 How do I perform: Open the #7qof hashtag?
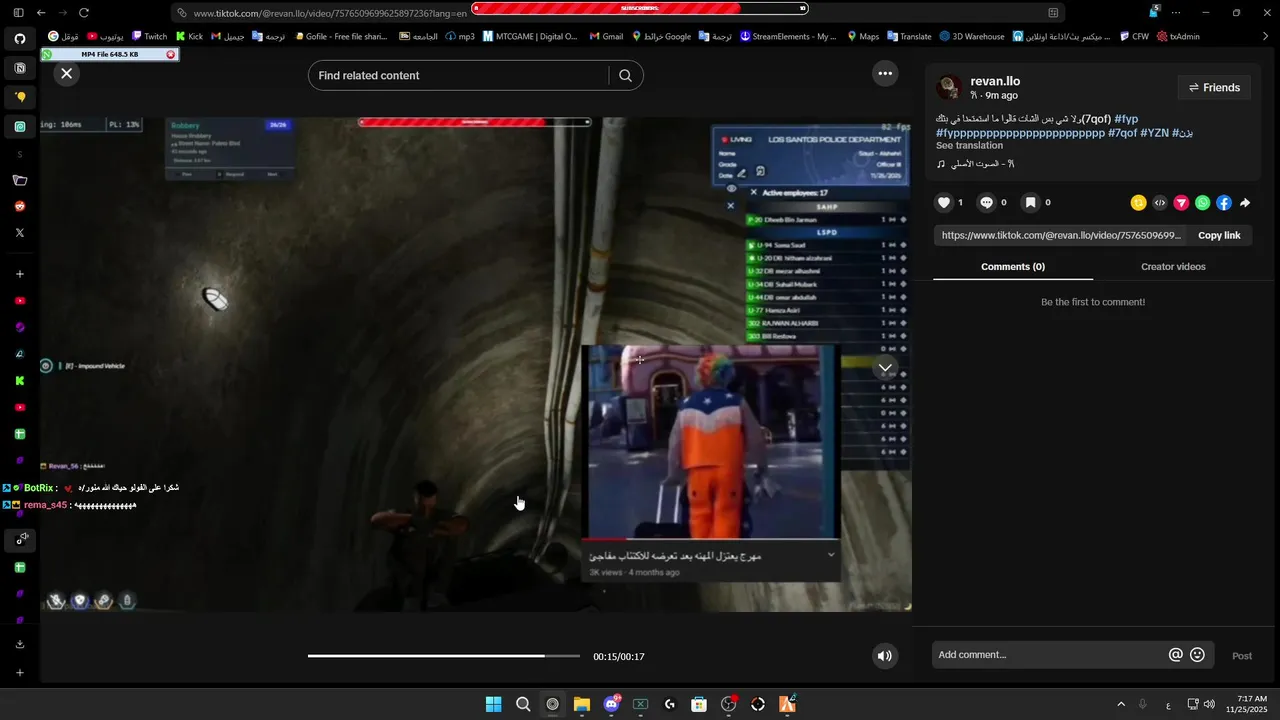pos(1122,133)
